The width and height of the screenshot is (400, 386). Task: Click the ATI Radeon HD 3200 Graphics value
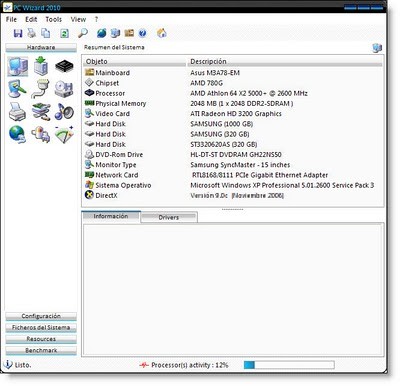click(x=236, y=114)
